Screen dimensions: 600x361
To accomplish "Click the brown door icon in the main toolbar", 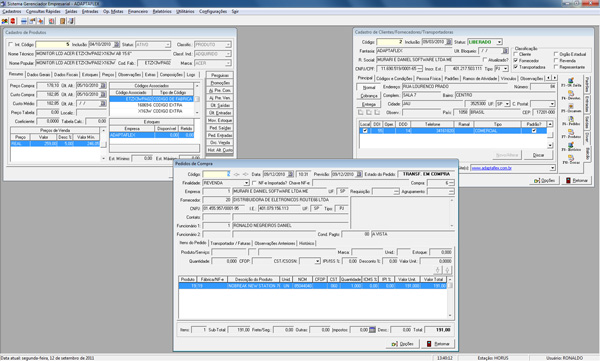I will [x=62, y=21].
